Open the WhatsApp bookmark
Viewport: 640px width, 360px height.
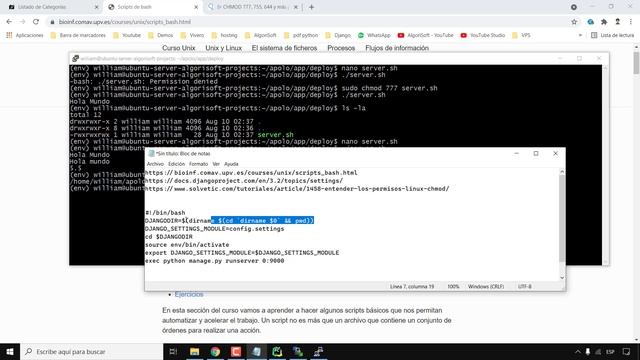374,35
